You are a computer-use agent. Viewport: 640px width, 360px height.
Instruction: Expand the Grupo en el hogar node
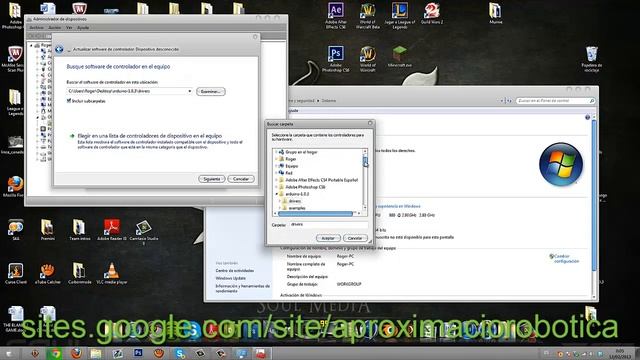276,152
